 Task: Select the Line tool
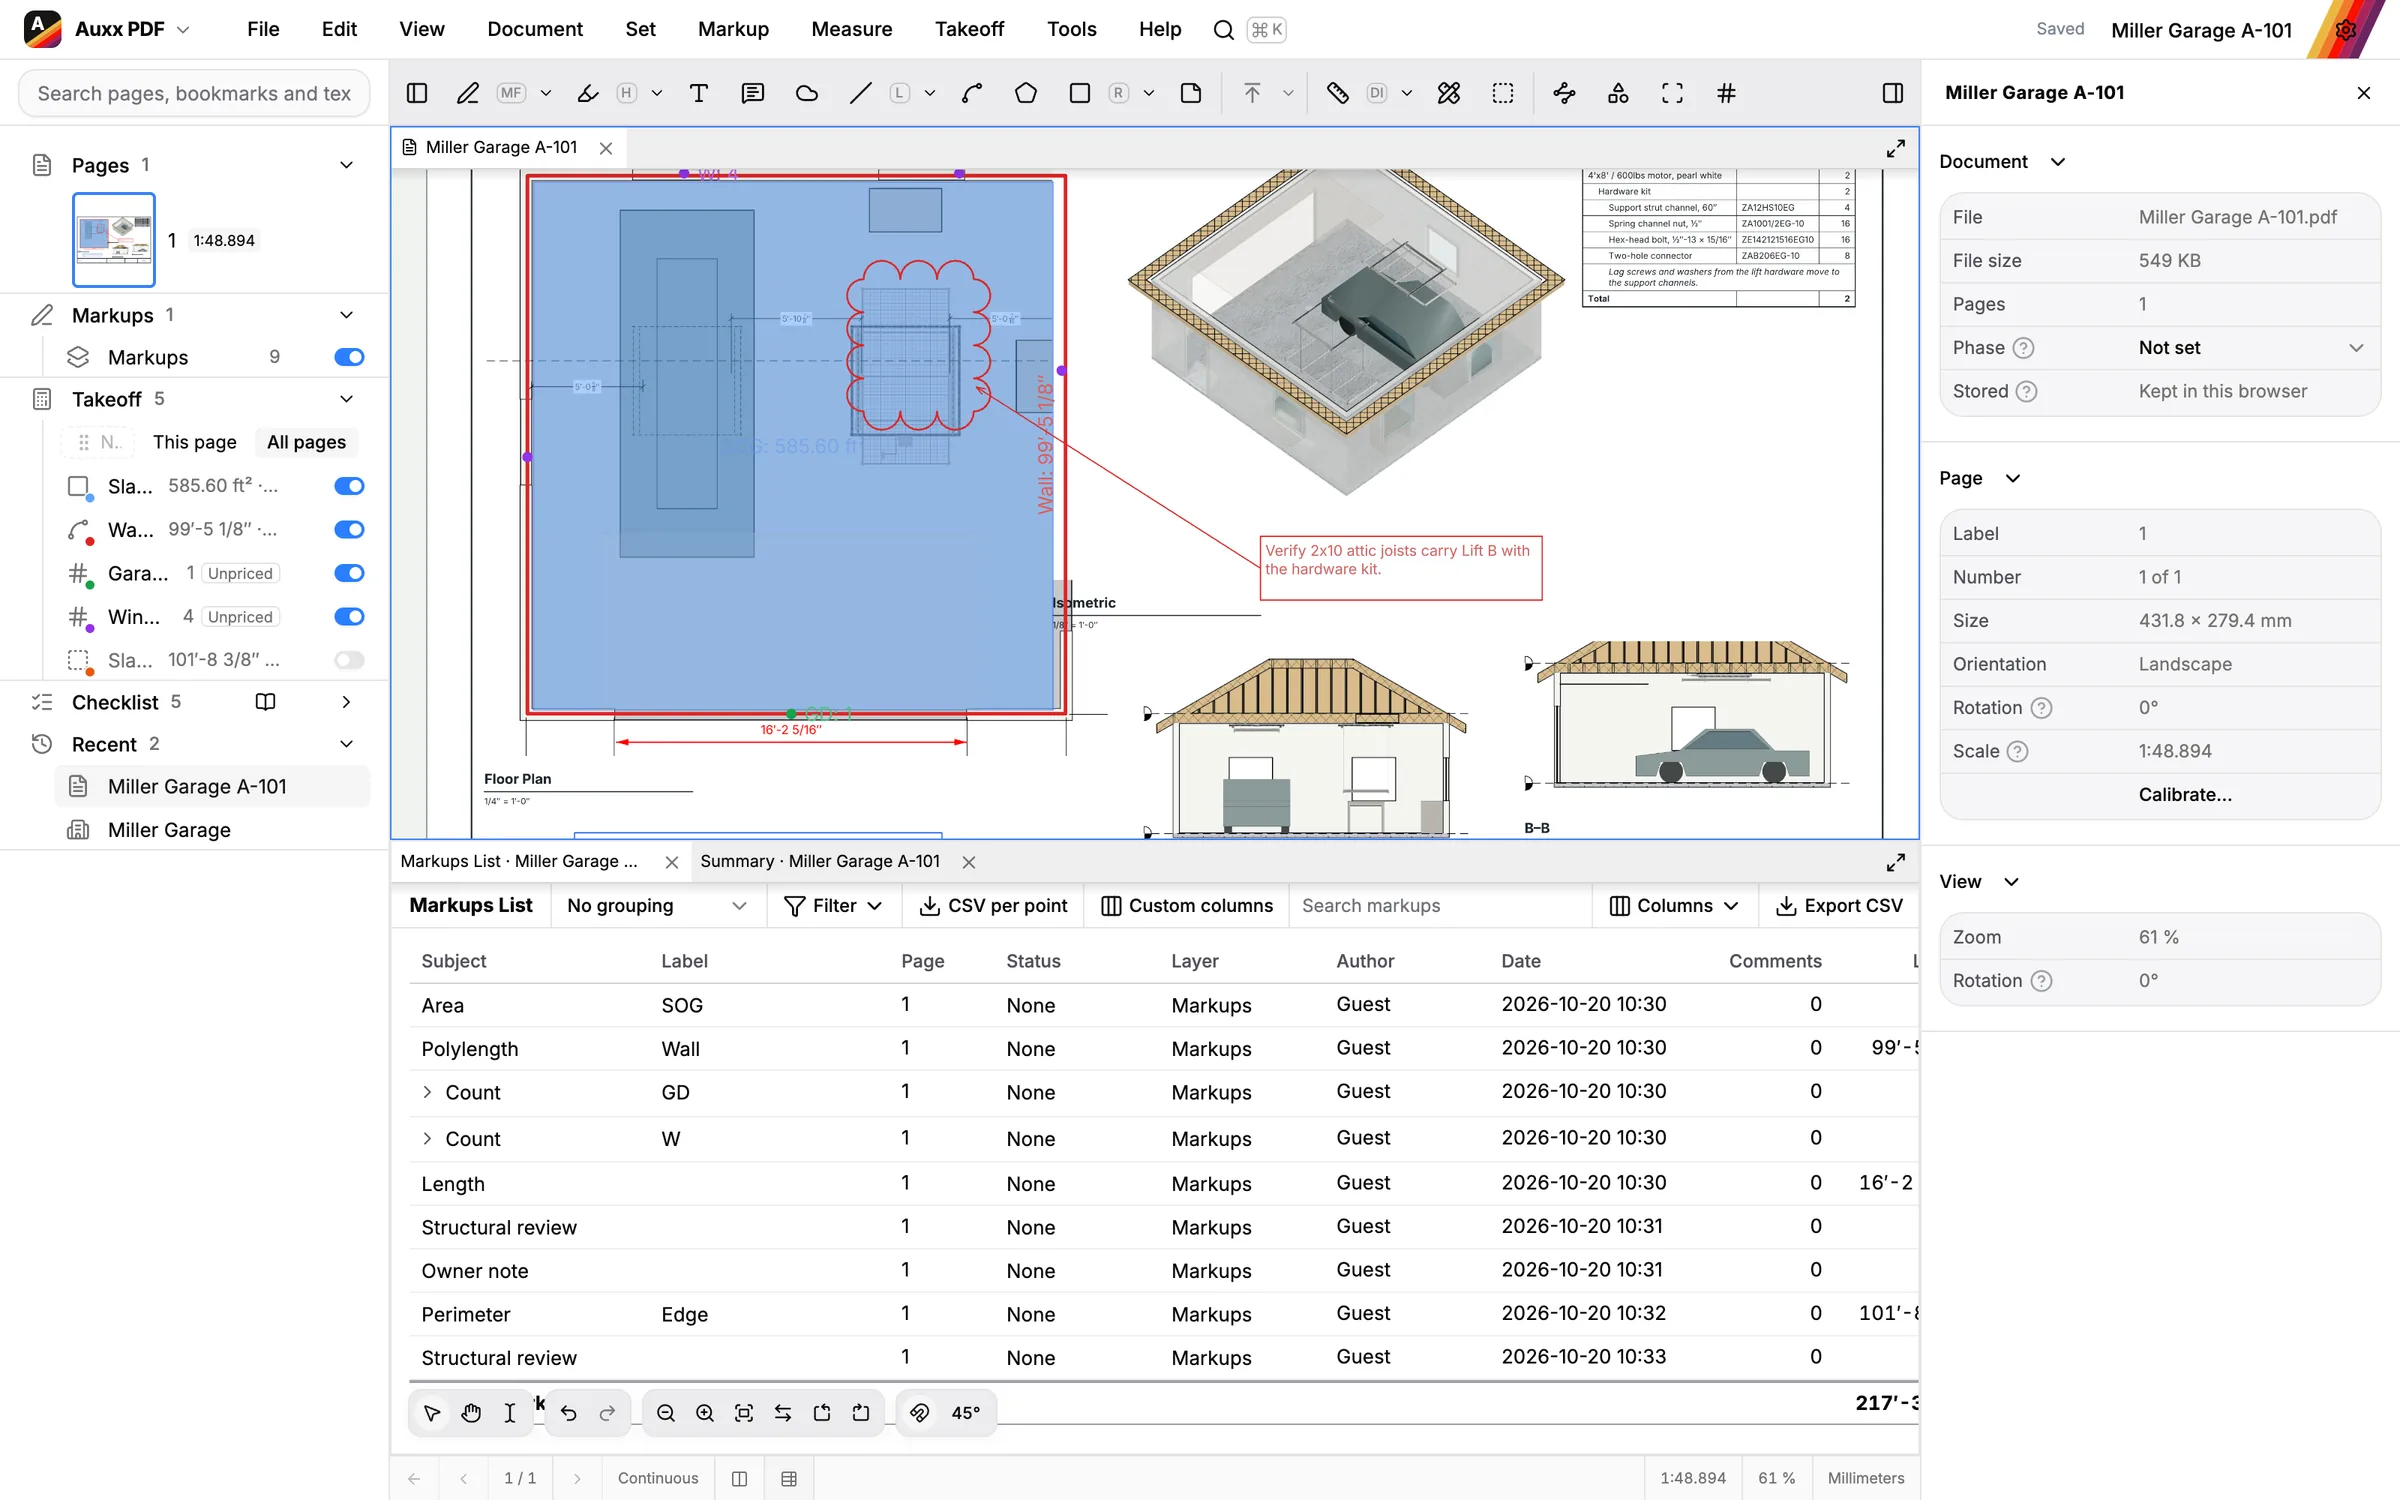860,93
